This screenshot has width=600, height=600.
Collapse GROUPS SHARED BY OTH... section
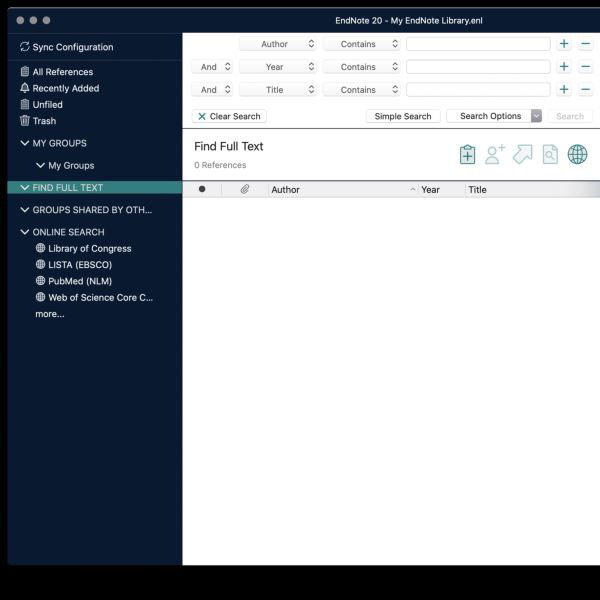point(24,210)
